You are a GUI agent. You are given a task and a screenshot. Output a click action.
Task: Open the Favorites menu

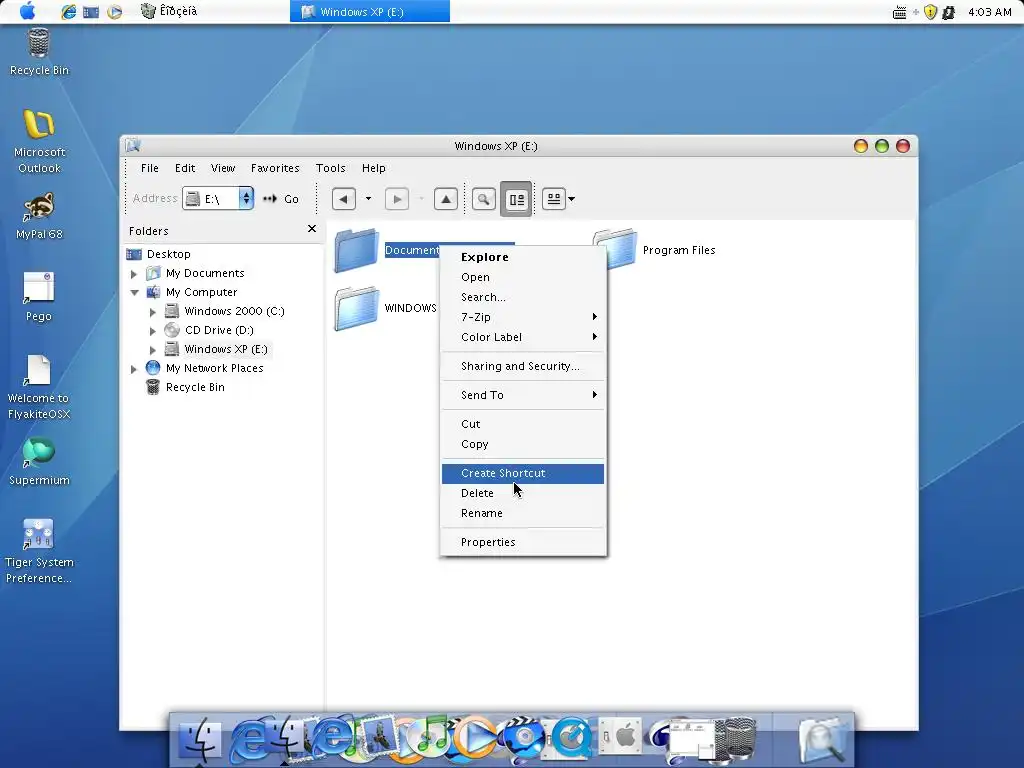(x=275, y=168)
